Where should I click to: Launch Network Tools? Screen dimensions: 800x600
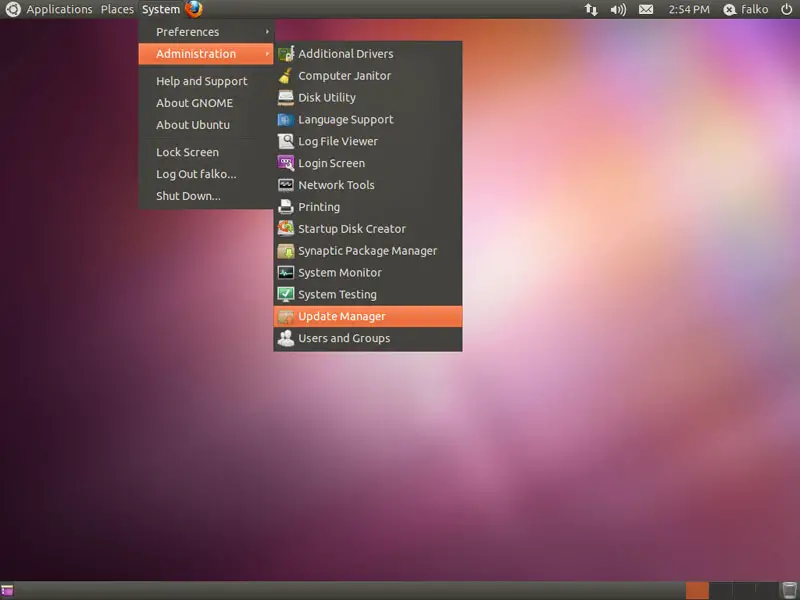pyautogui.click(x=368, y=185)
